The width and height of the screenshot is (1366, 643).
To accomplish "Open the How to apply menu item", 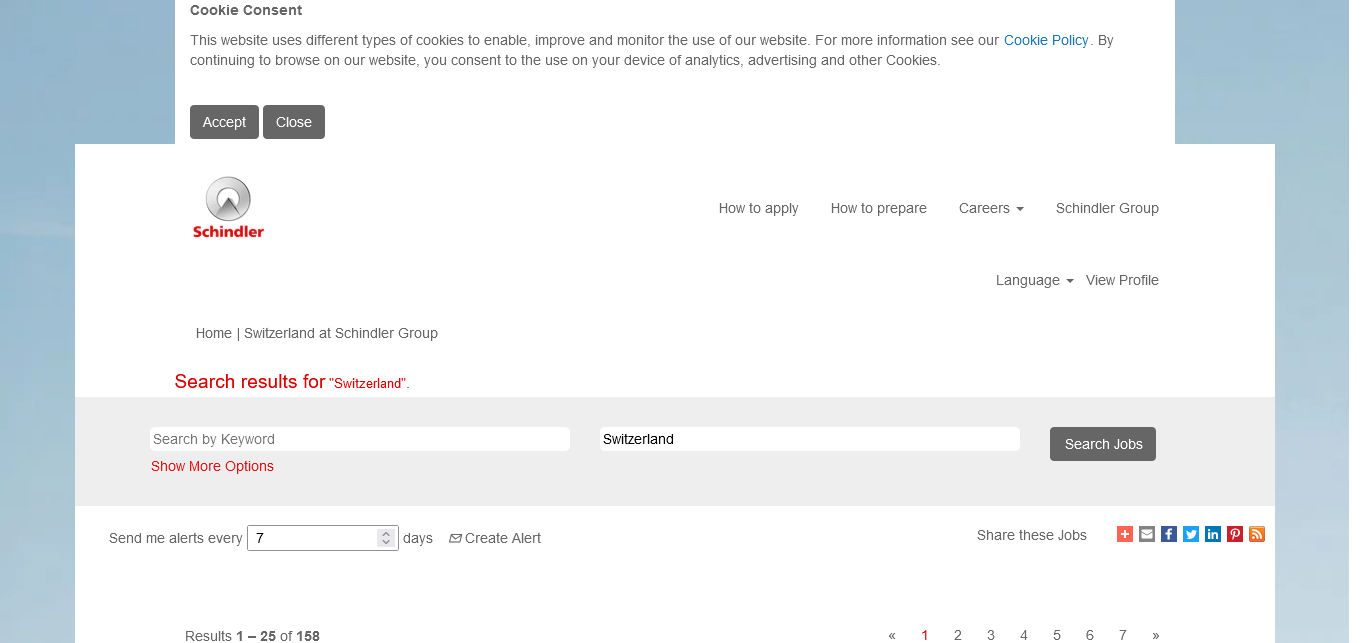I will [x=758, y=208].
